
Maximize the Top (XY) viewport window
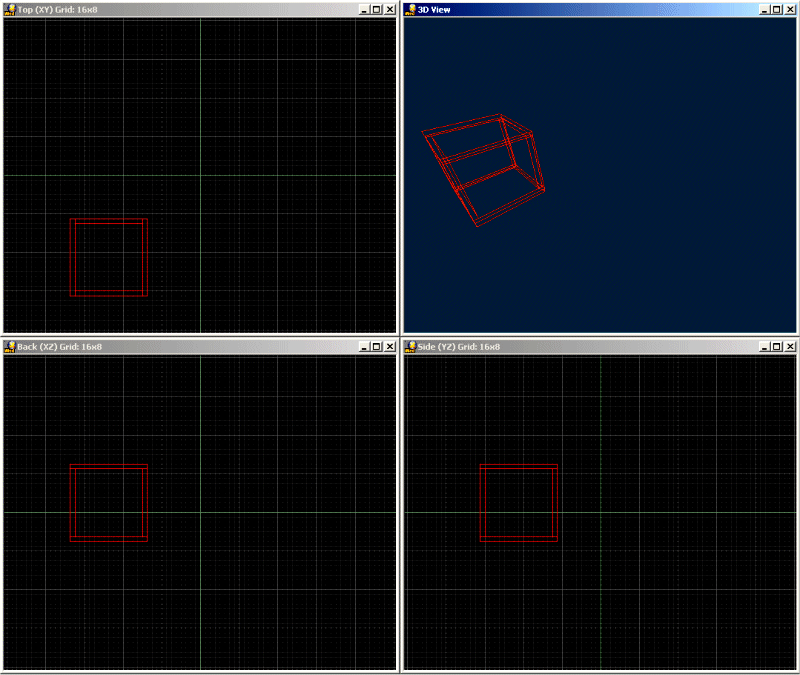click(x=377, y=10)
